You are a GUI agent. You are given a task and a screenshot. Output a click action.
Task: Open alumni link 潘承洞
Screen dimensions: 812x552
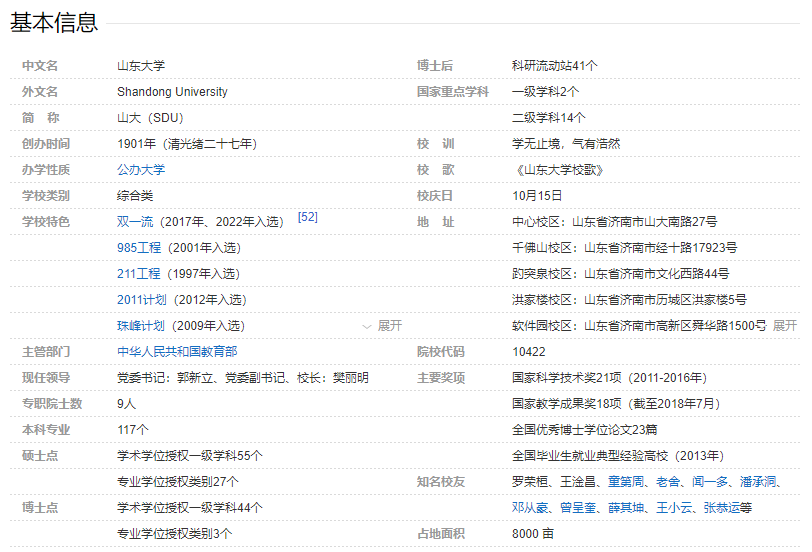click(759, 482)
